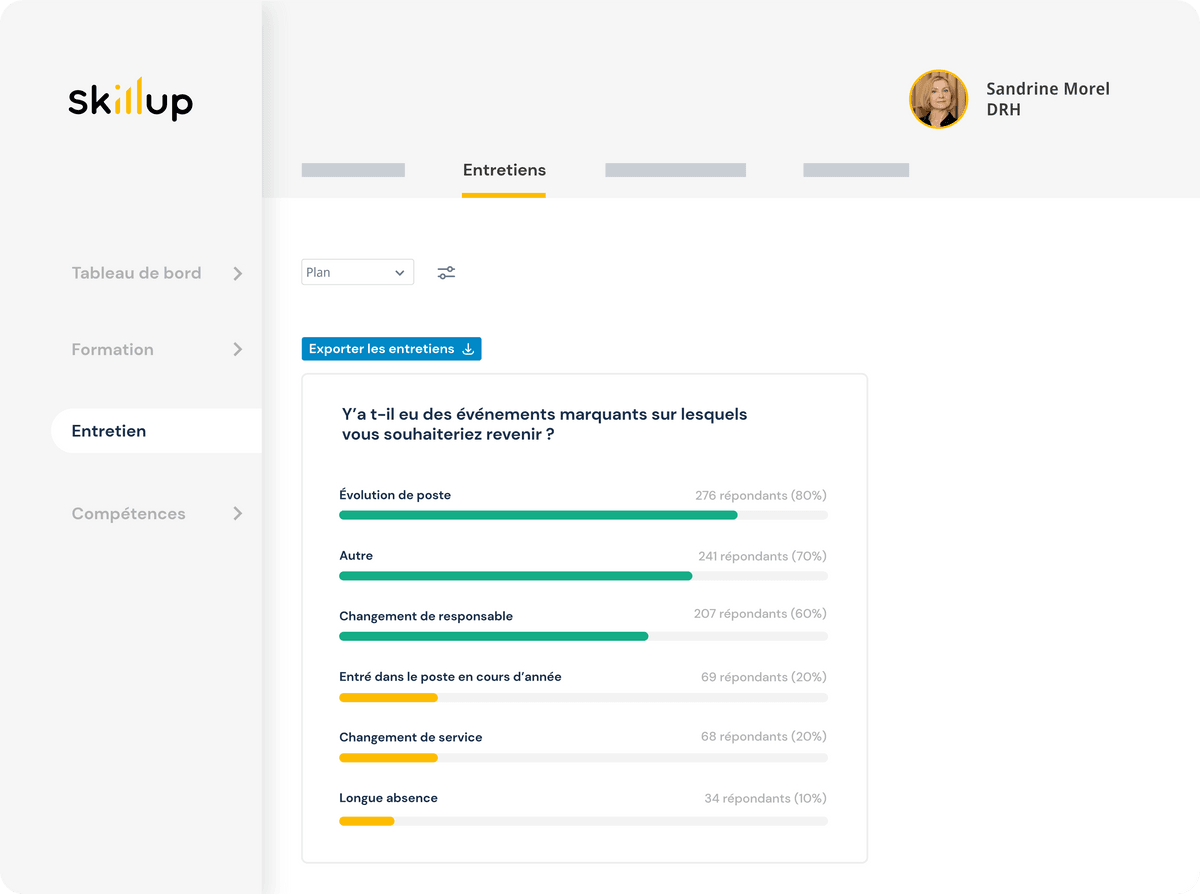The width and height of the screenshot is (1200, 894).
Task: Open Tableau de bord in sidebar
Action: click(x=136, y=273)
